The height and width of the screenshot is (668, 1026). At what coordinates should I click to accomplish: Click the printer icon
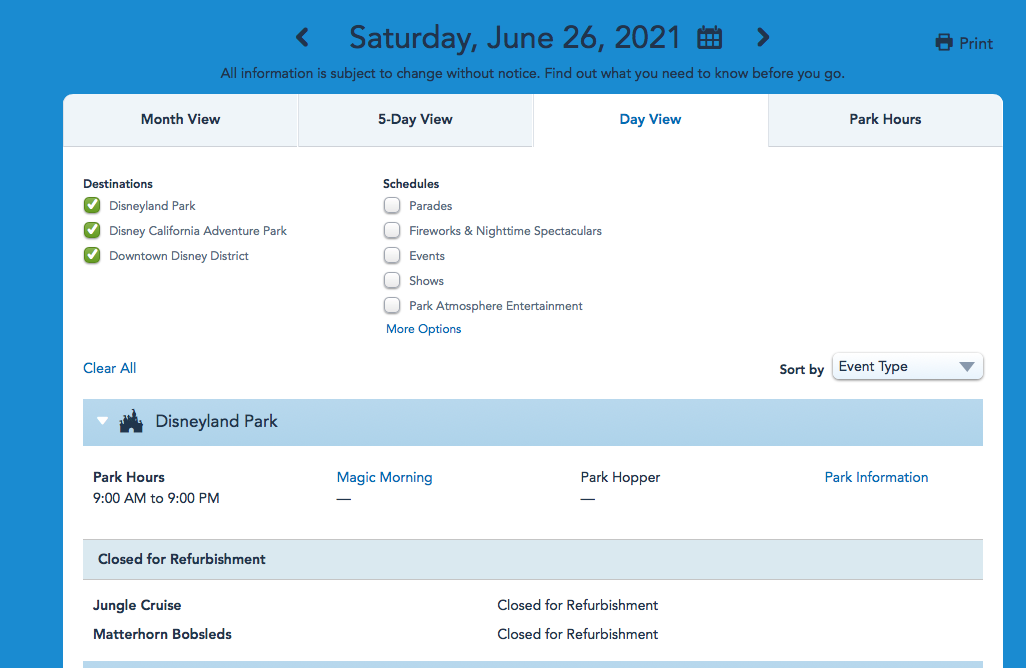coord(943,43)
